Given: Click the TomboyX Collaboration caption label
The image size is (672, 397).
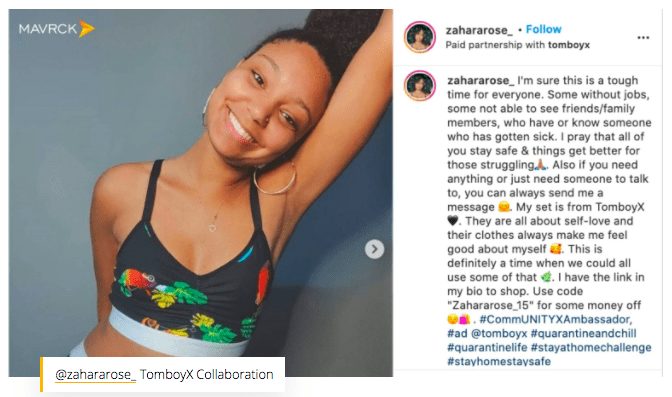Looking at the screenshot, I should tap(207, 375).
